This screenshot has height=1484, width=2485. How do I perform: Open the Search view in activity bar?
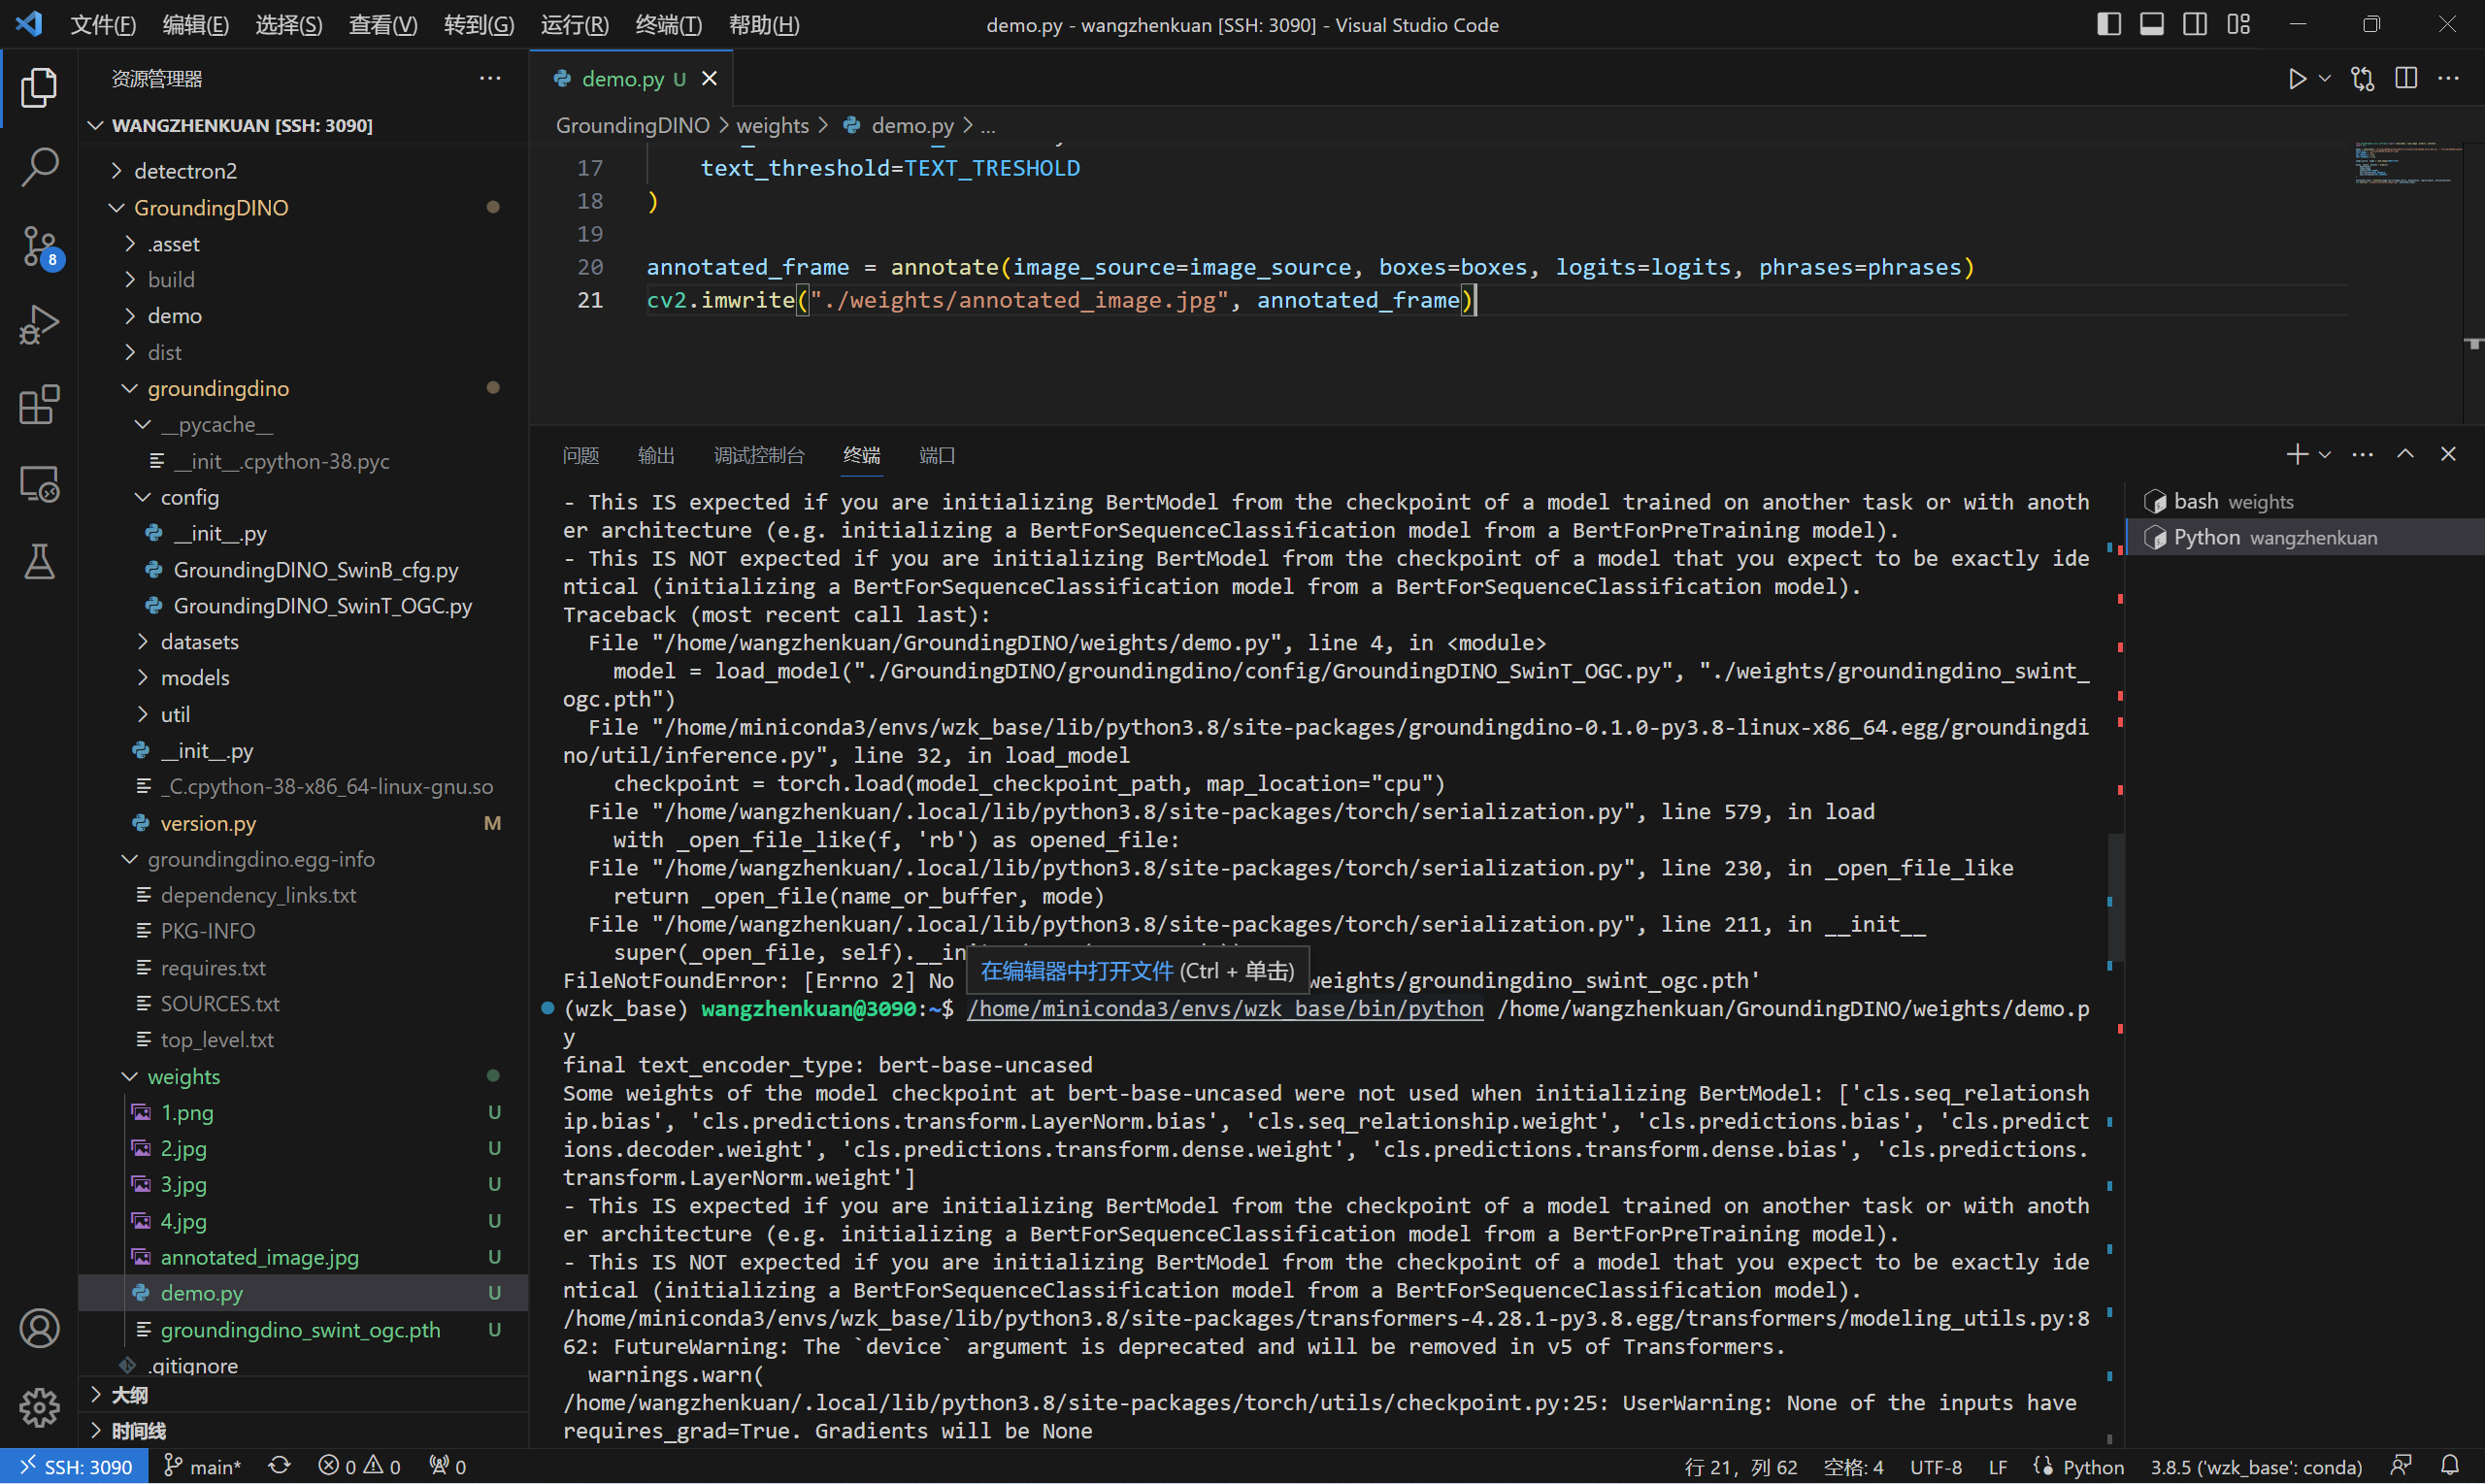pyautogui.click(x=39, y=166)
